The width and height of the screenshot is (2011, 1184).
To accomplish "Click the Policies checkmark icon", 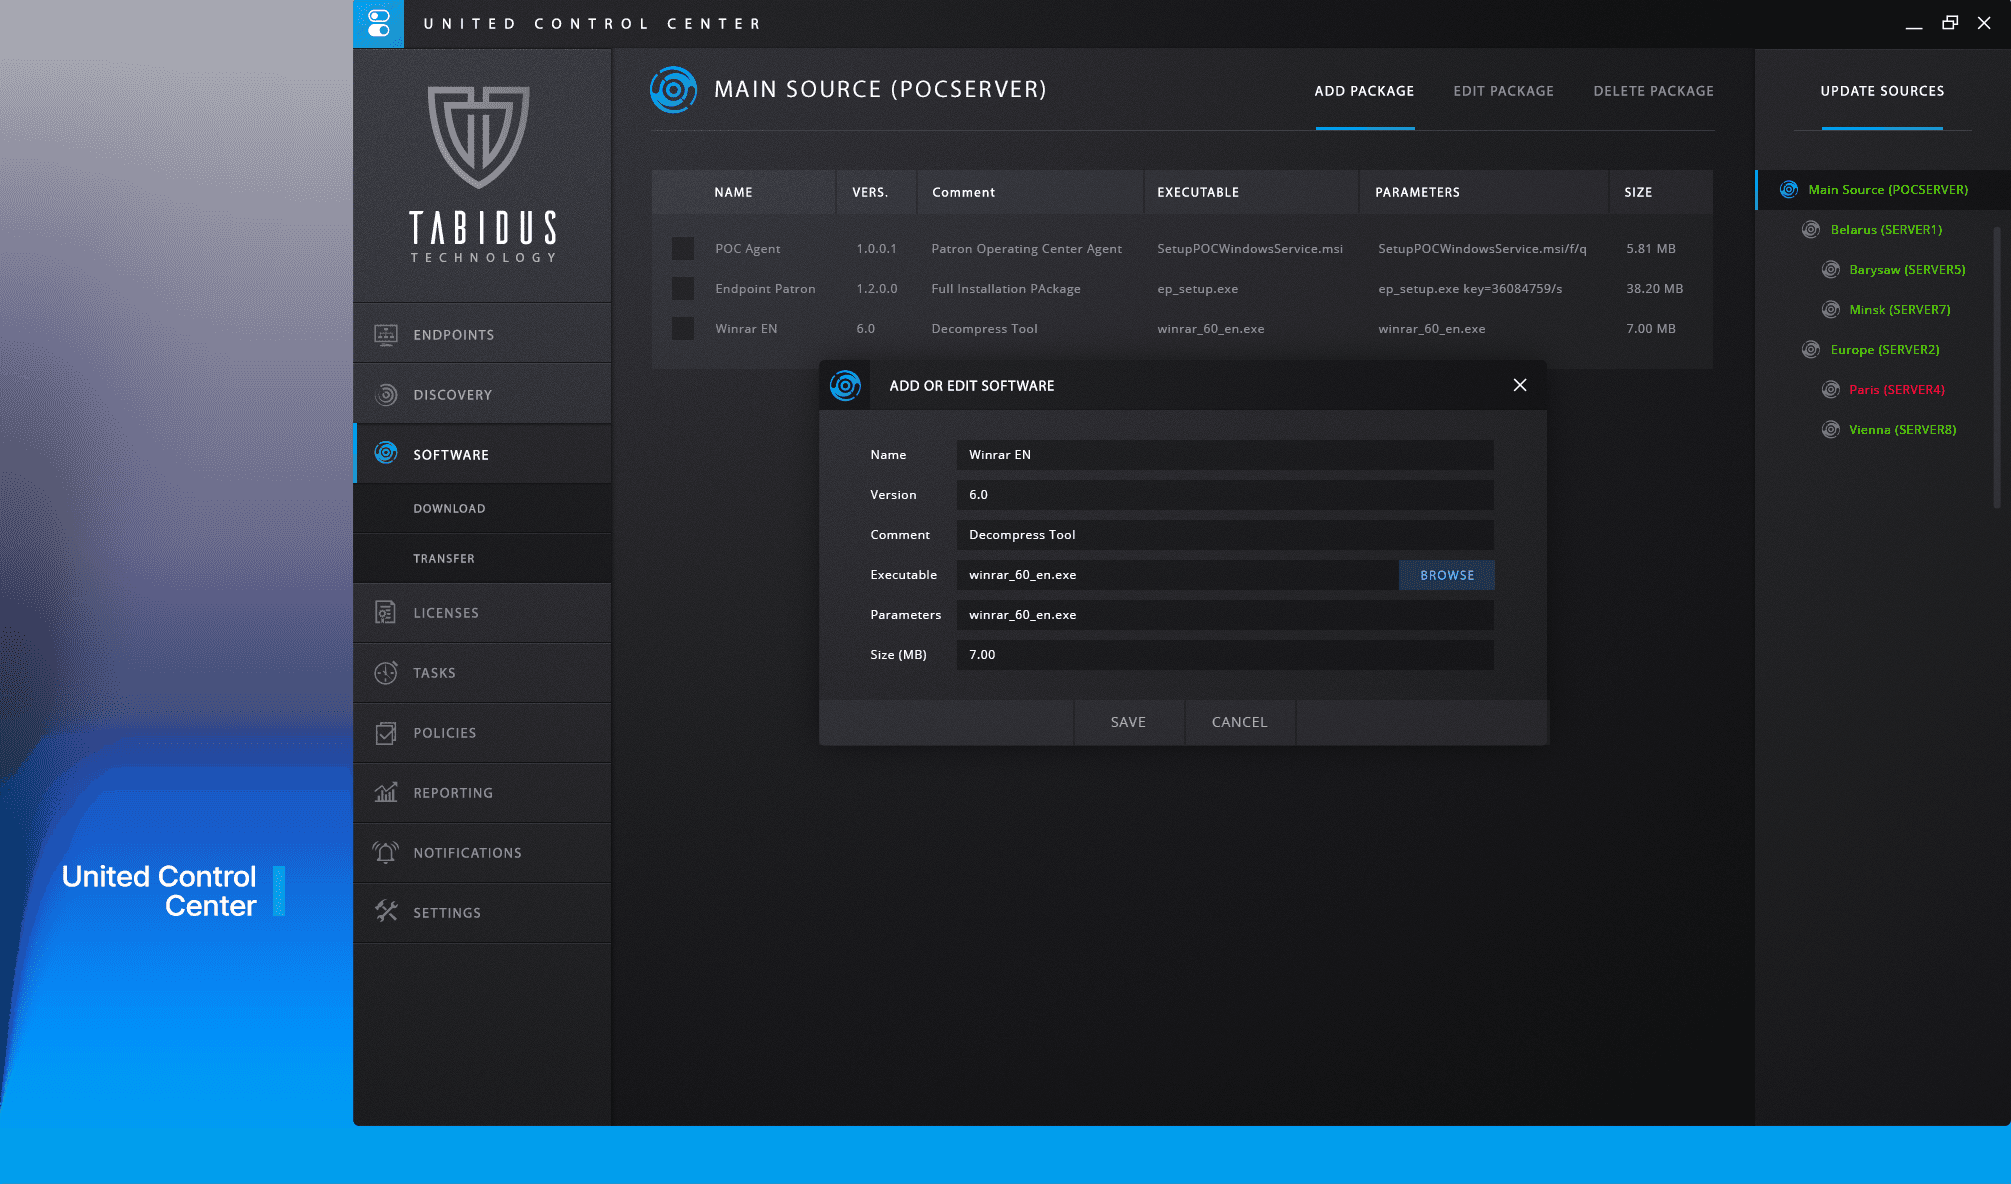I will pos(386,733).
